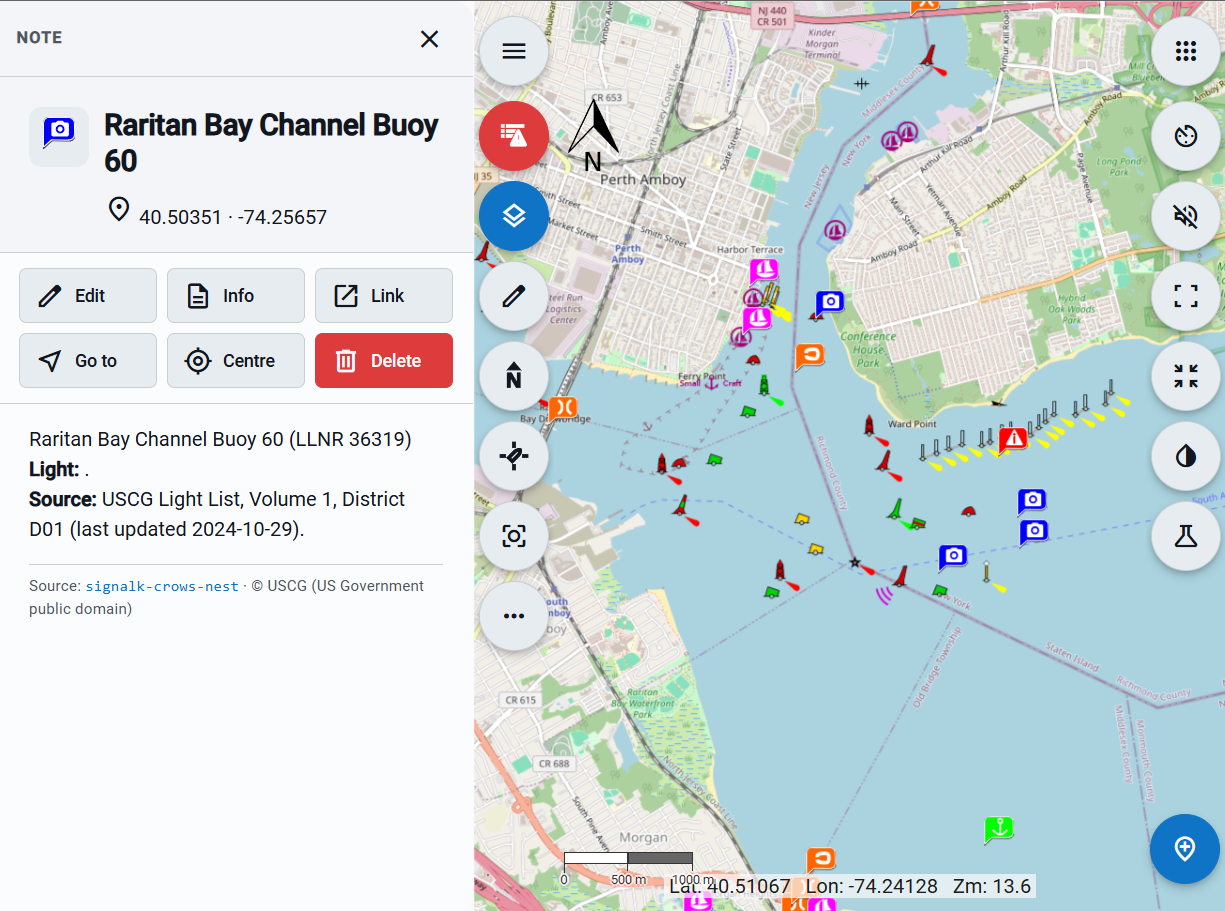
Task: Click the Lat Lon Zm status readout
Action: [x=851, y=886]
